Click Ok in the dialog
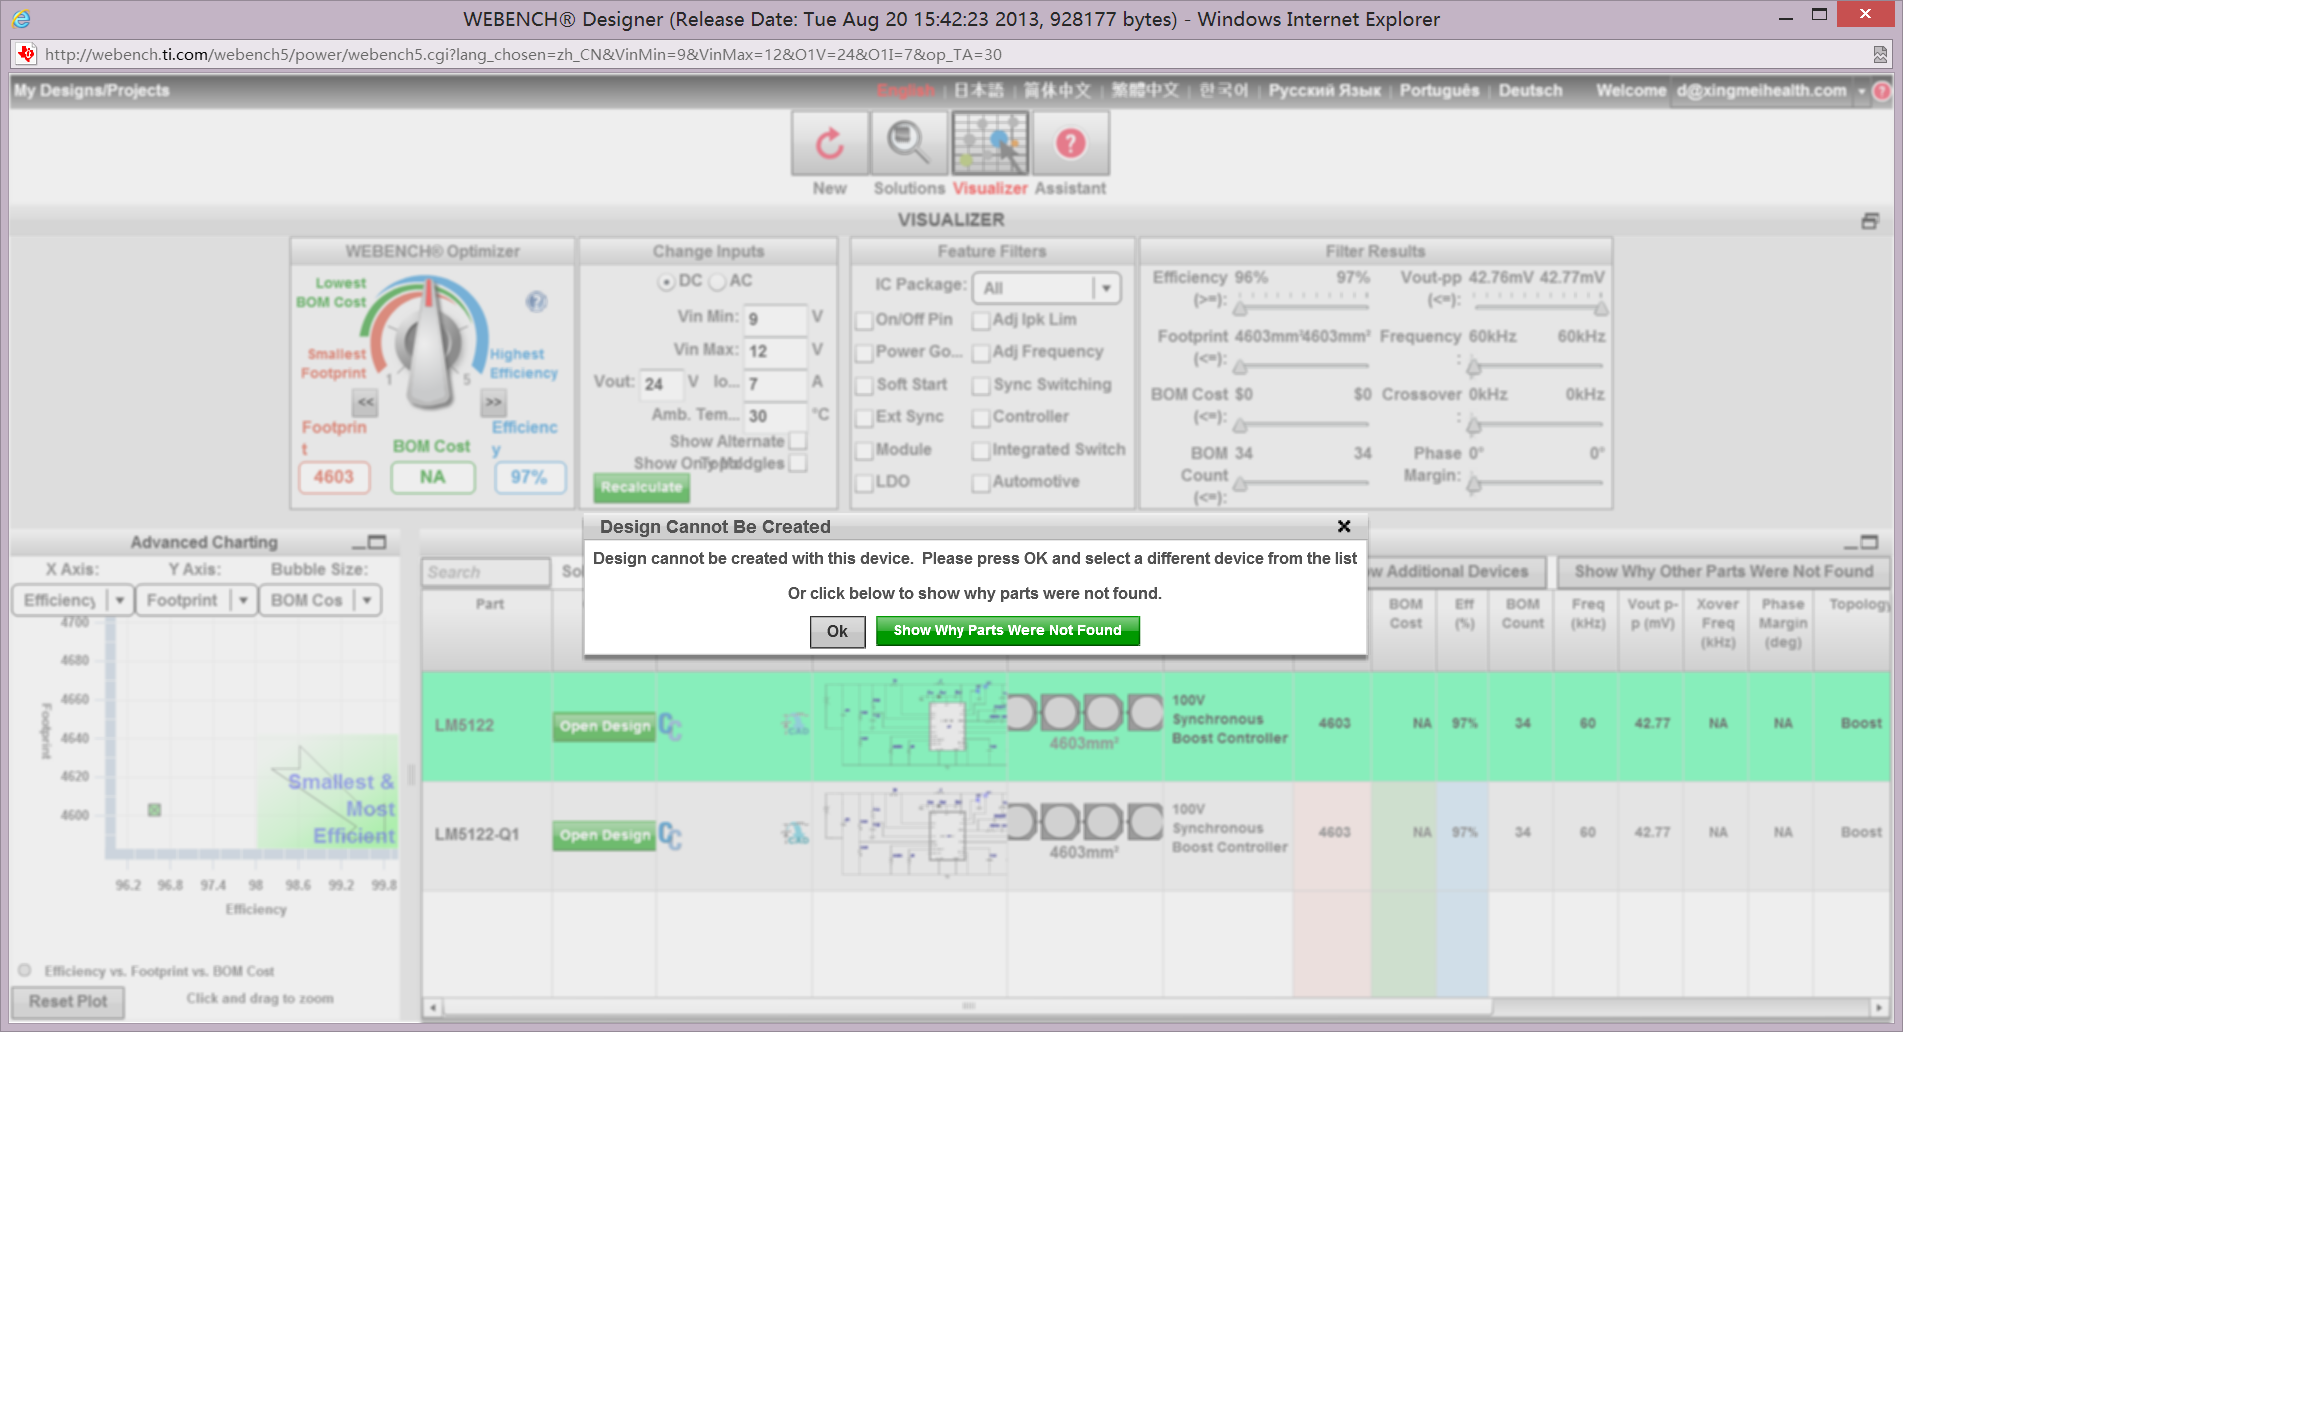 tap(837, 631)
